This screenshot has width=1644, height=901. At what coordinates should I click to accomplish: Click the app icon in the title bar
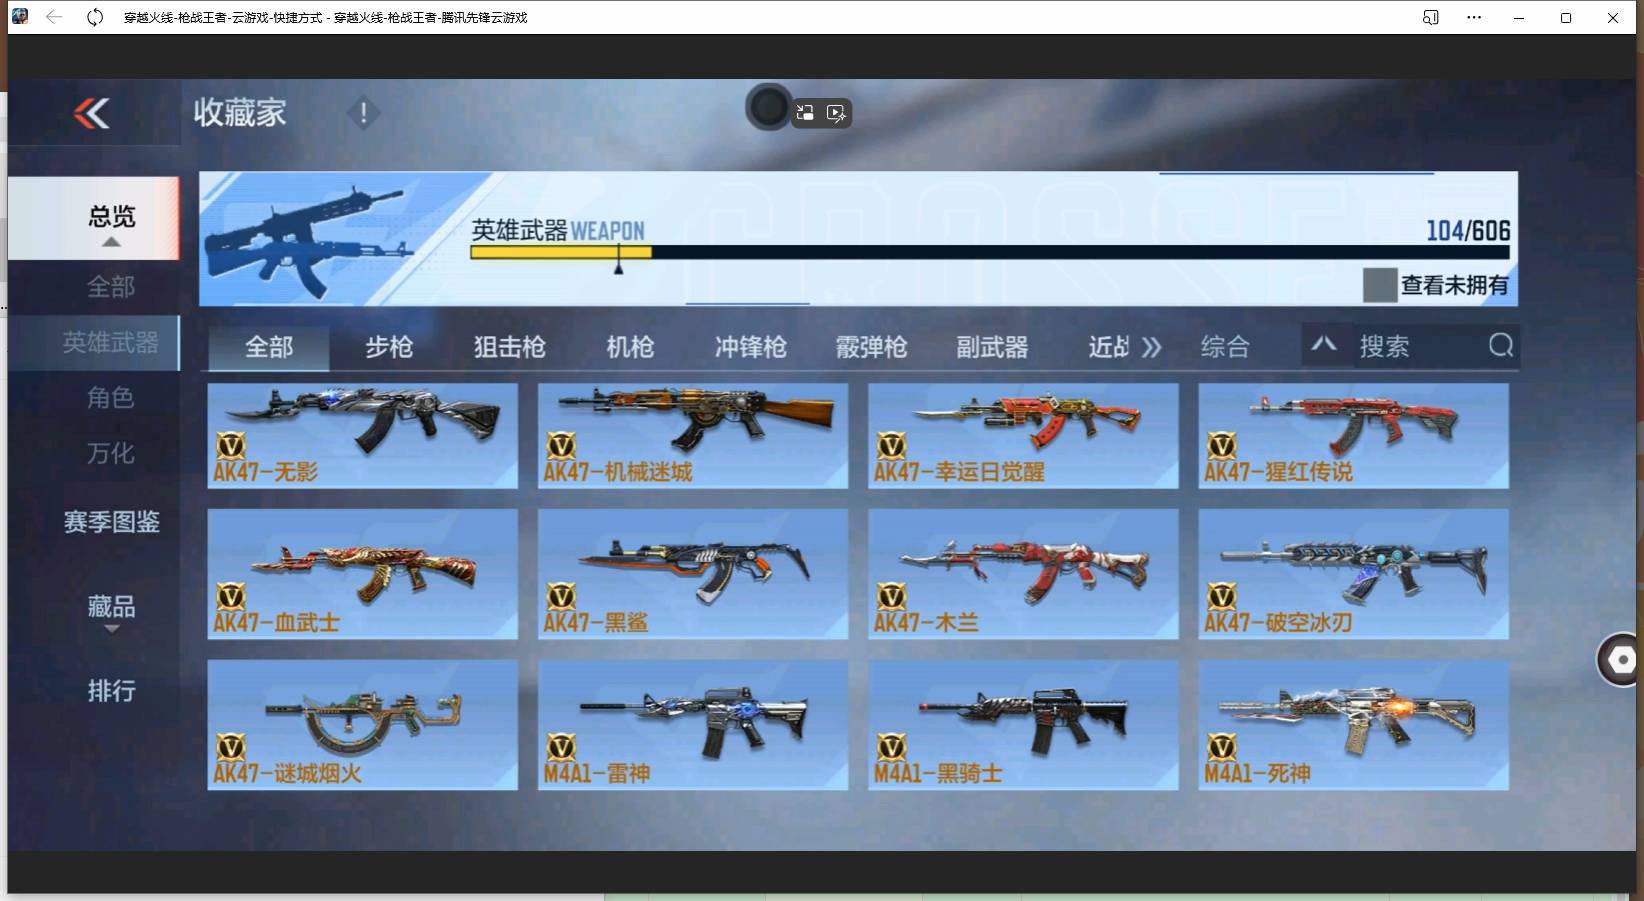coord(20,17)
